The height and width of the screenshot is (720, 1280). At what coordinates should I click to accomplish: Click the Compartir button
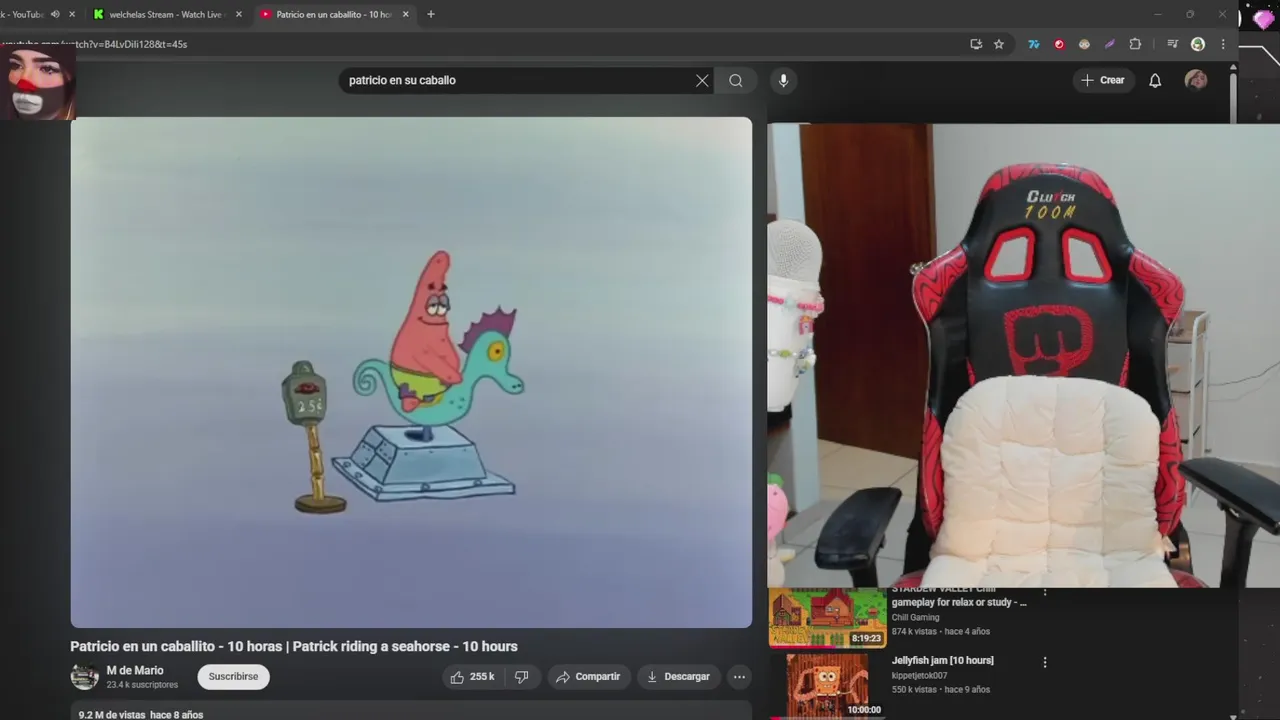point(588,677)
